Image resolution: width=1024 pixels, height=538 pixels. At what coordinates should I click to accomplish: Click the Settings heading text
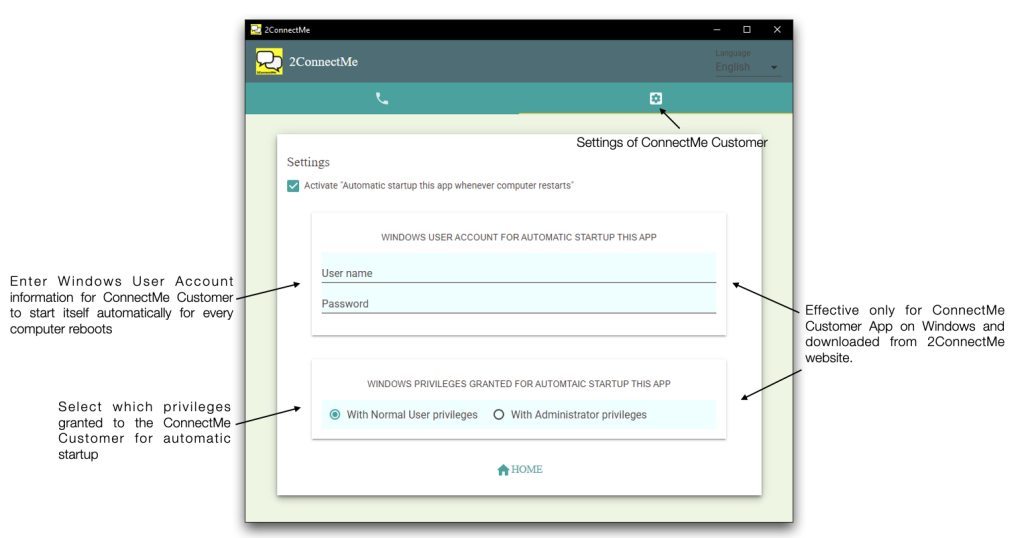coord(308,162)
